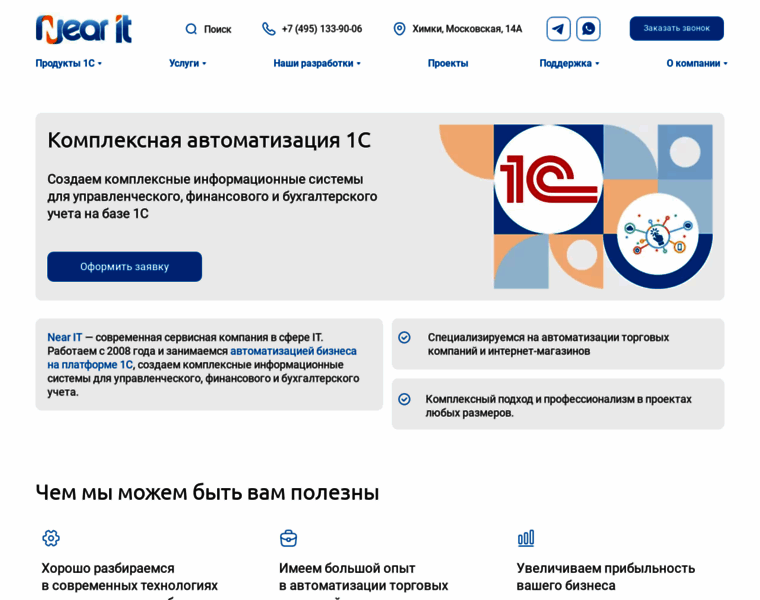The width and height of the screenshot is (760, 600).
Task: Click the checkmark icon next to 'Комплексный подход'
Action: [x=404, y=399]
